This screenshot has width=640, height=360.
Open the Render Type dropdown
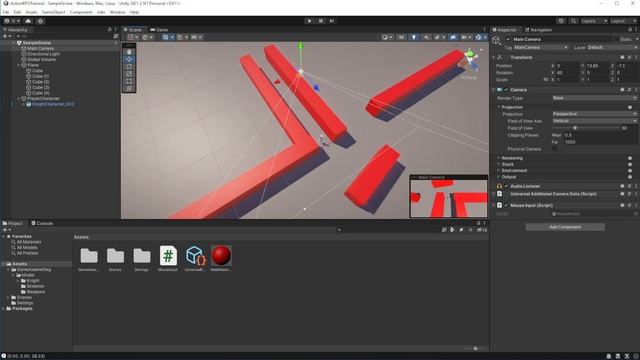[594, 98]
